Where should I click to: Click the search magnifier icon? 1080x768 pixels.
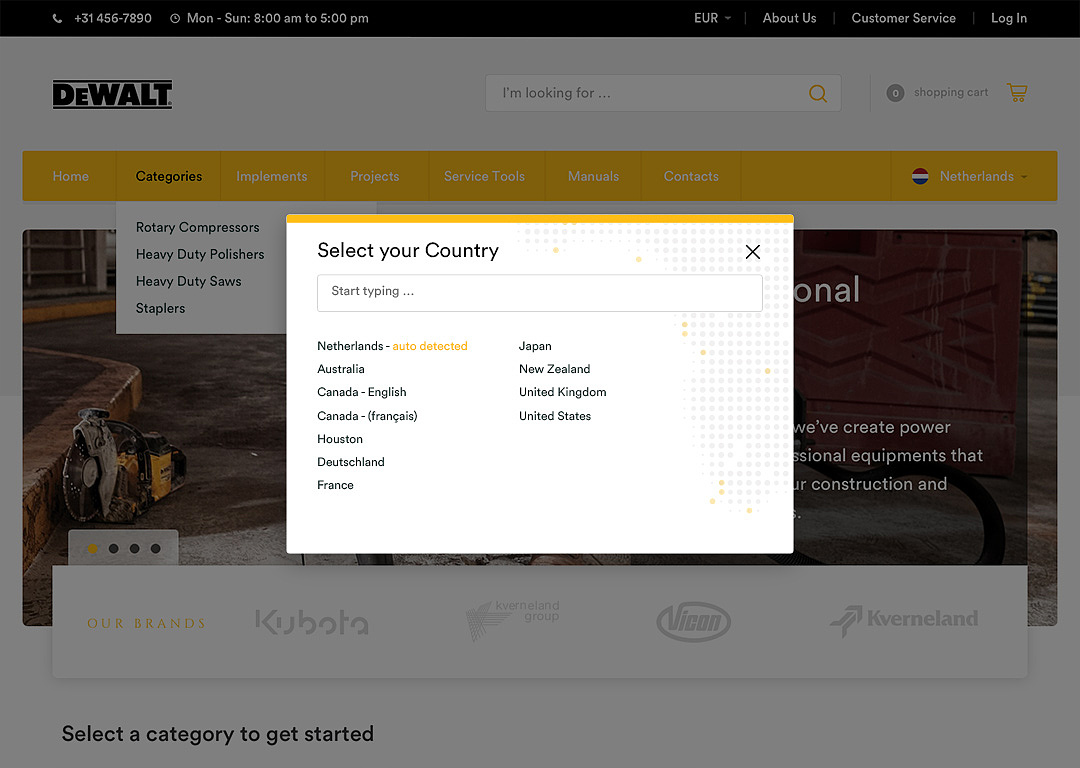point(818,93)
